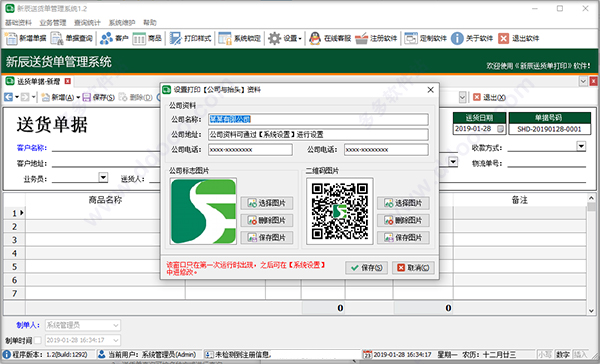This screenshot has height=364, width=600.
Task: Click 保存图片 for the company logo
Action: (267, 238)
